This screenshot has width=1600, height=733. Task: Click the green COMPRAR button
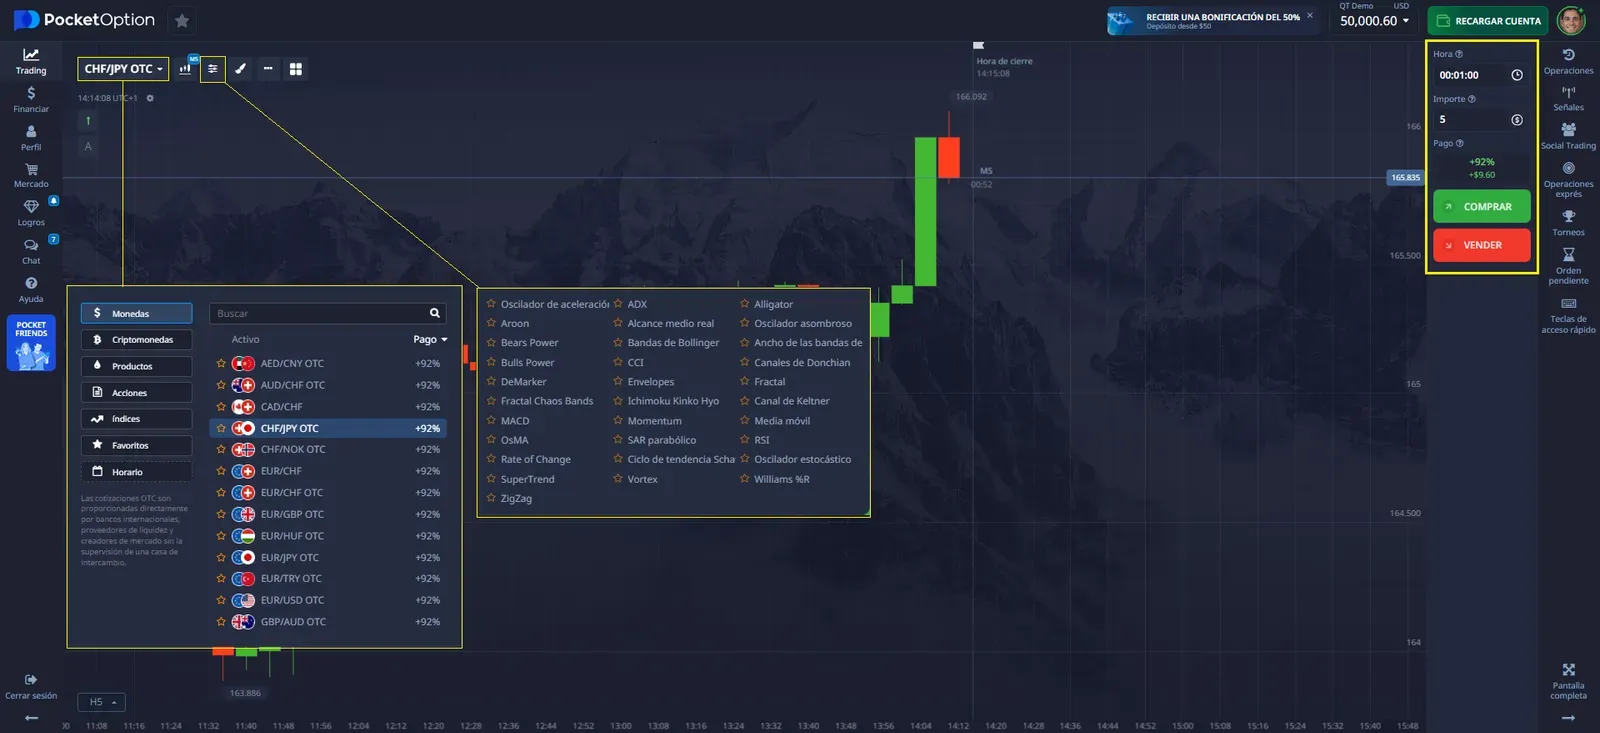(1481, 207)
